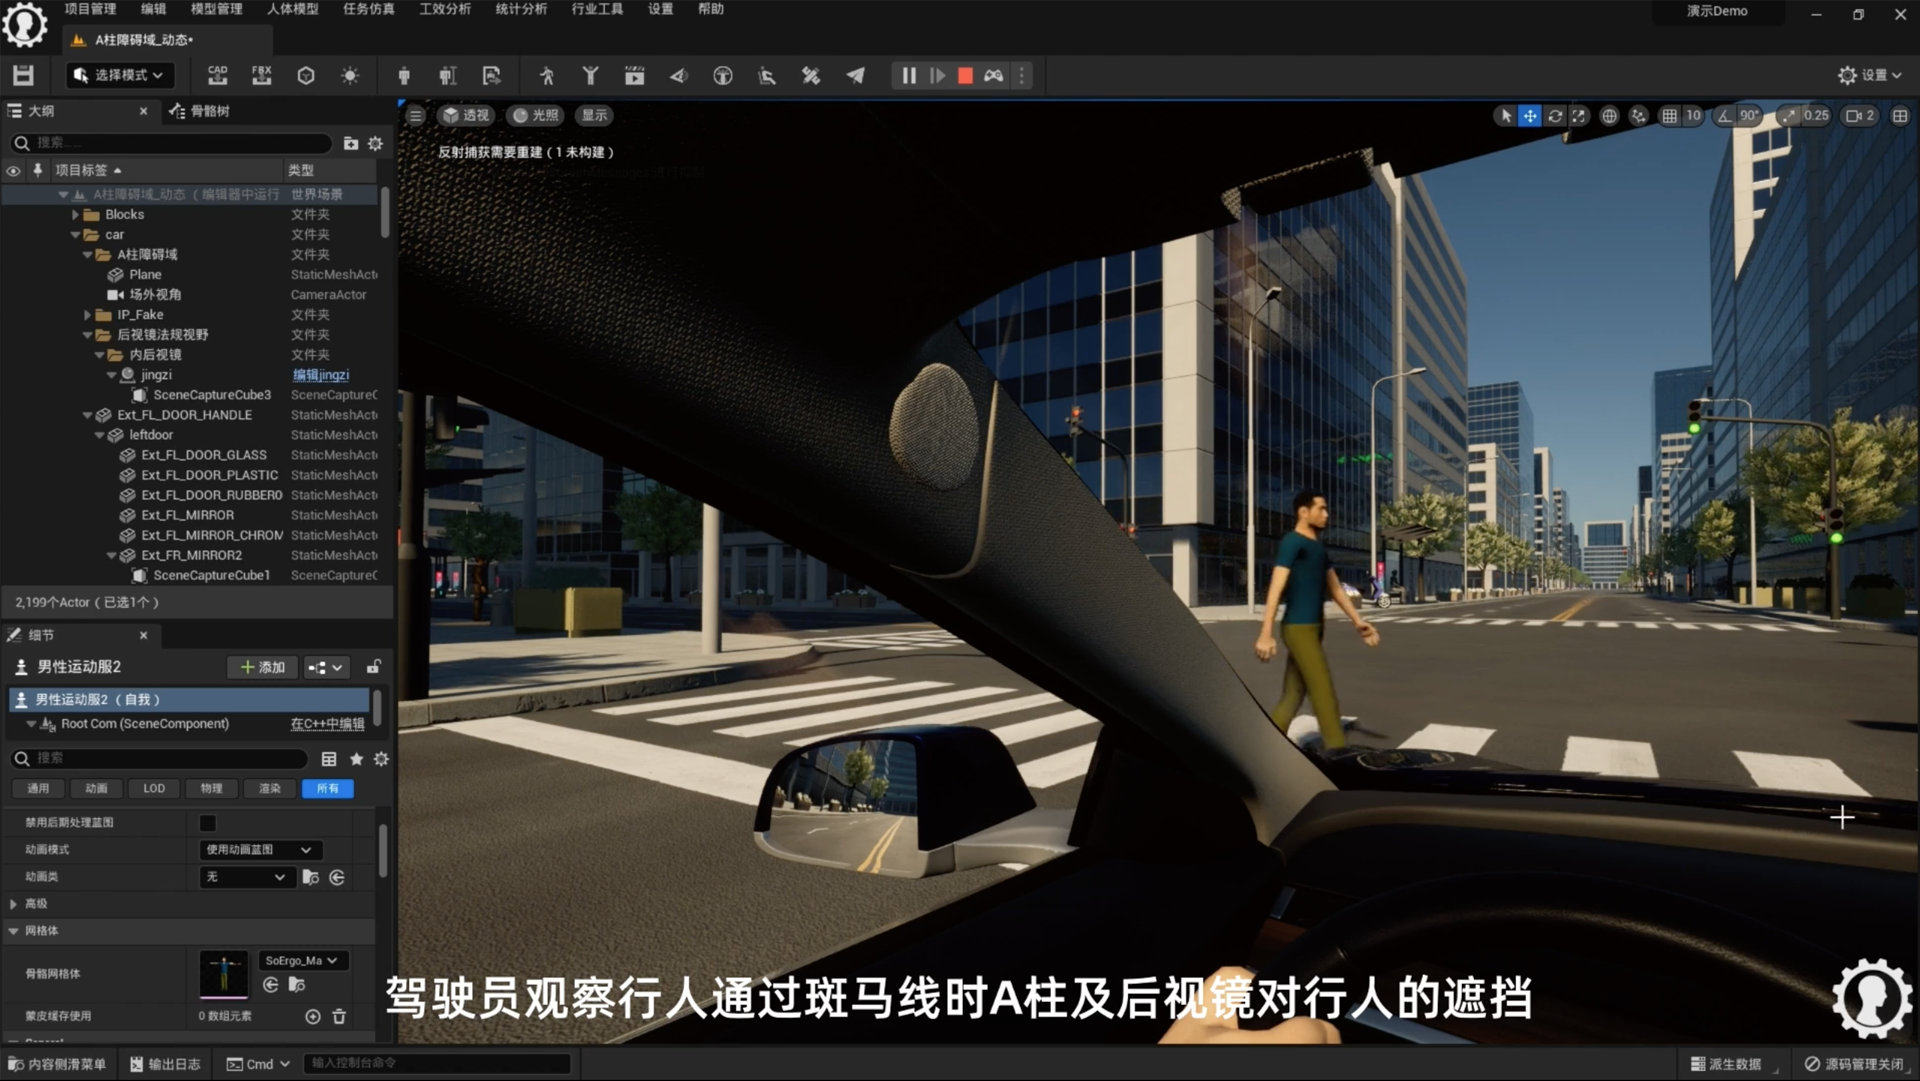Open the 任务仿真 menu
Viewport: 1920px width, 1081px height.
368,9
